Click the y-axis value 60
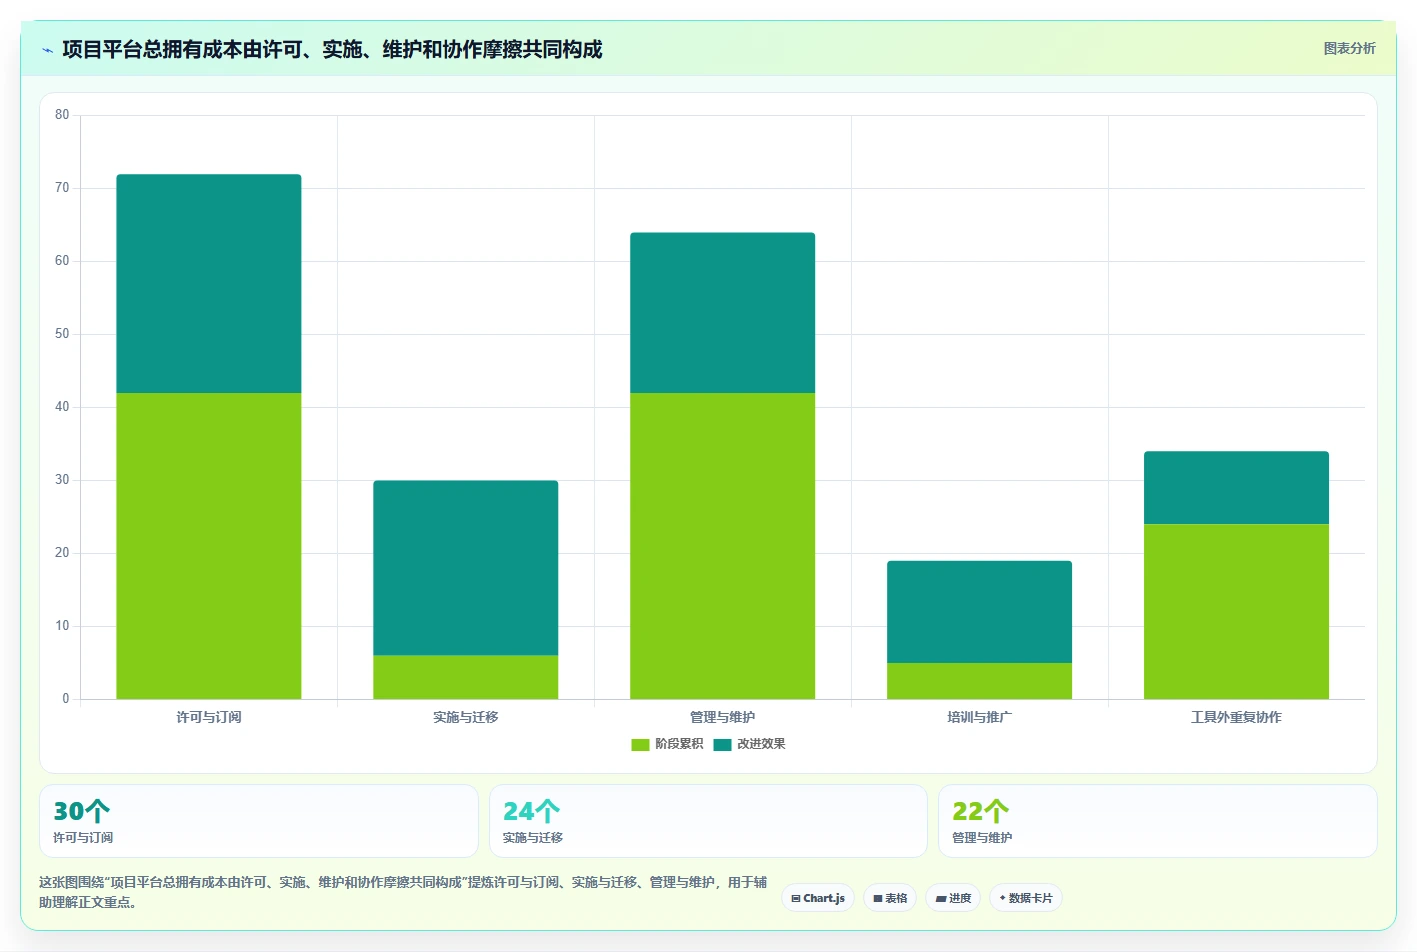This screenshot has width=1417, height=952. pyautogui.click(x=62, y=261)
